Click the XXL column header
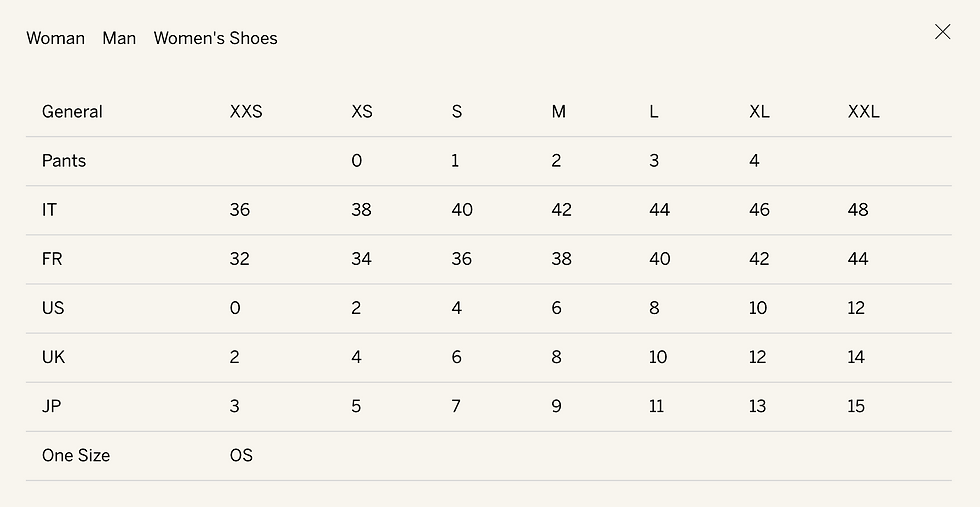Viewport: 980px width, 507px height. [x=864, y=112]
